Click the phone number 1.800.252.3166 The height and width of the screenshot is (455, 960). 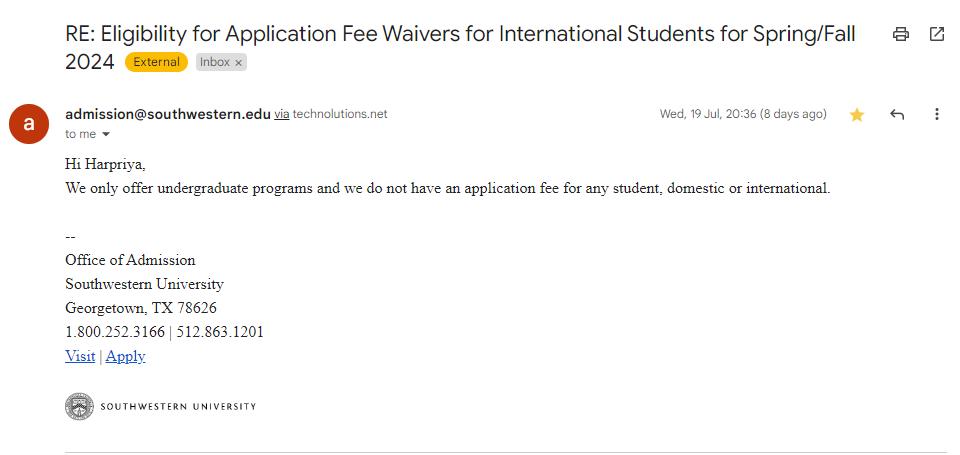click(115, 332)
